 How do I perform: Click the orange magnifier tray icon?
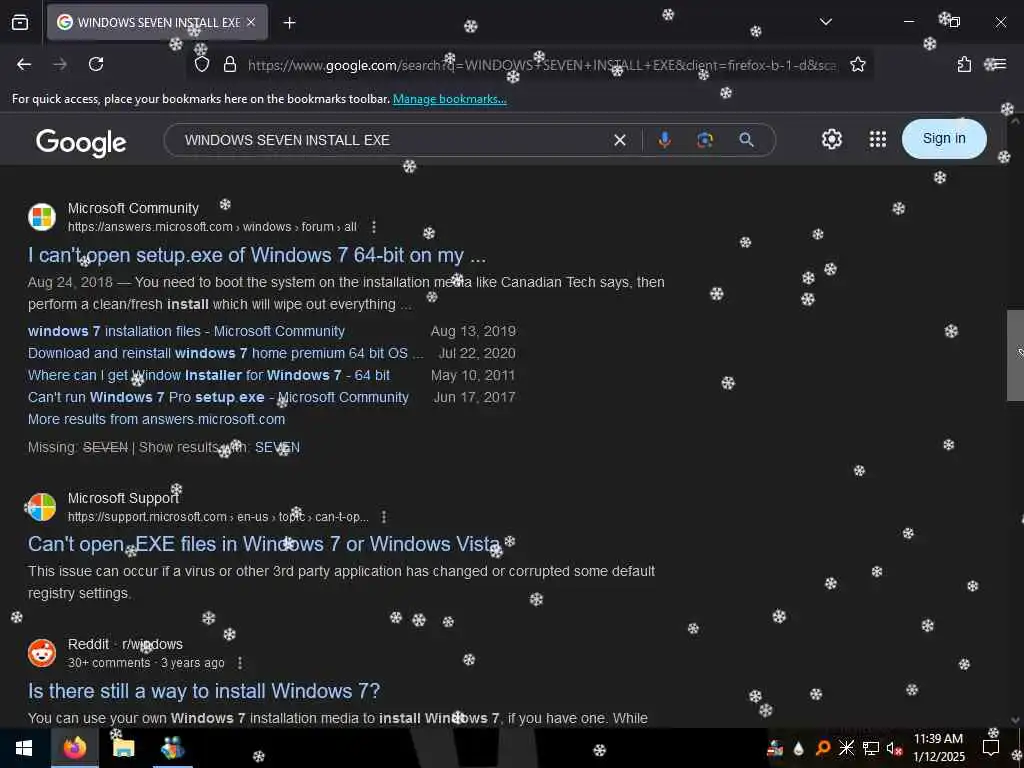823,748
